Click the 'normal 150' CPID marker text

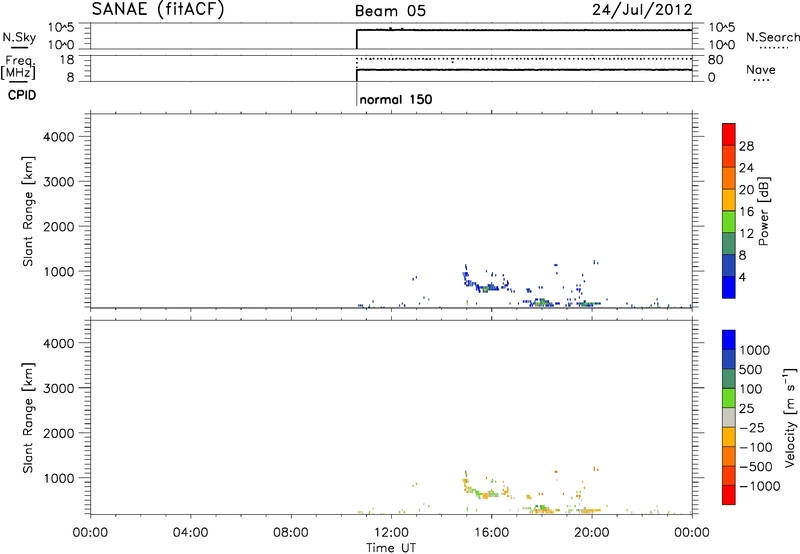(x=395, y=99)
